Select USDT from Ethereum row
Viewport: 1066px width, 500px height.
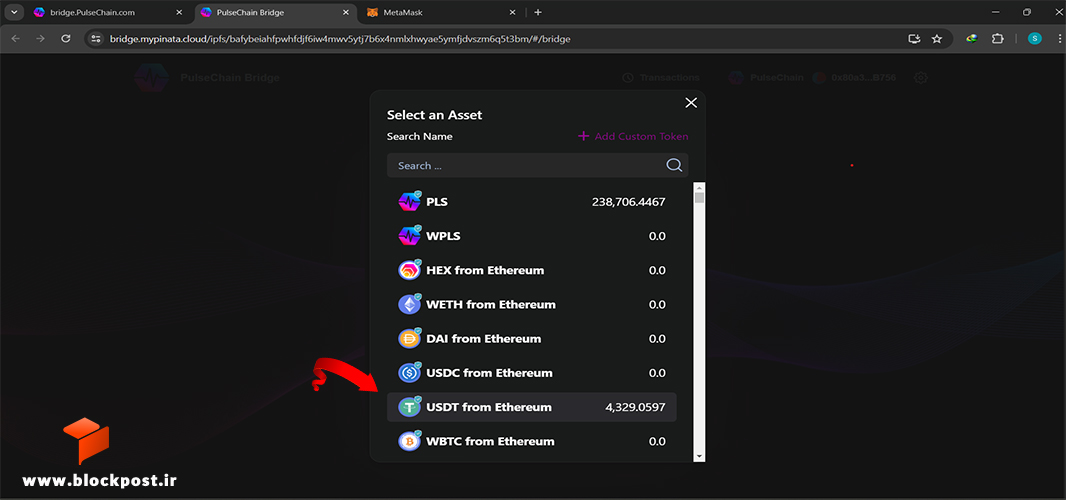coord(532,407)
